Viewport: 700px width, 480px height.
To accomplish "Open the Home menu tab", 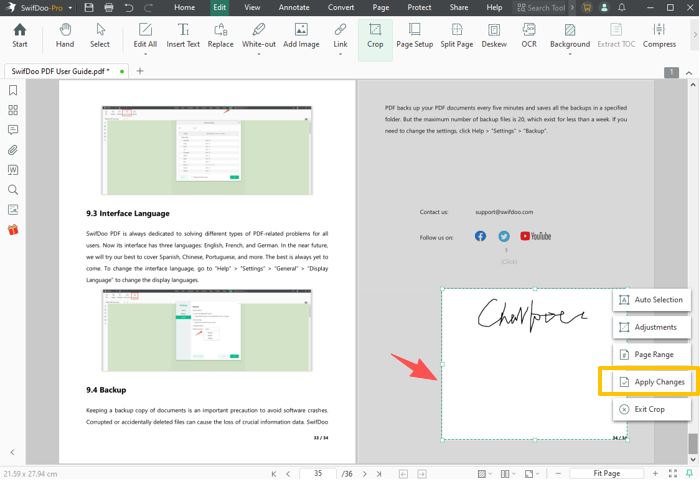I will pyautogui.click(x=184, y=8).
